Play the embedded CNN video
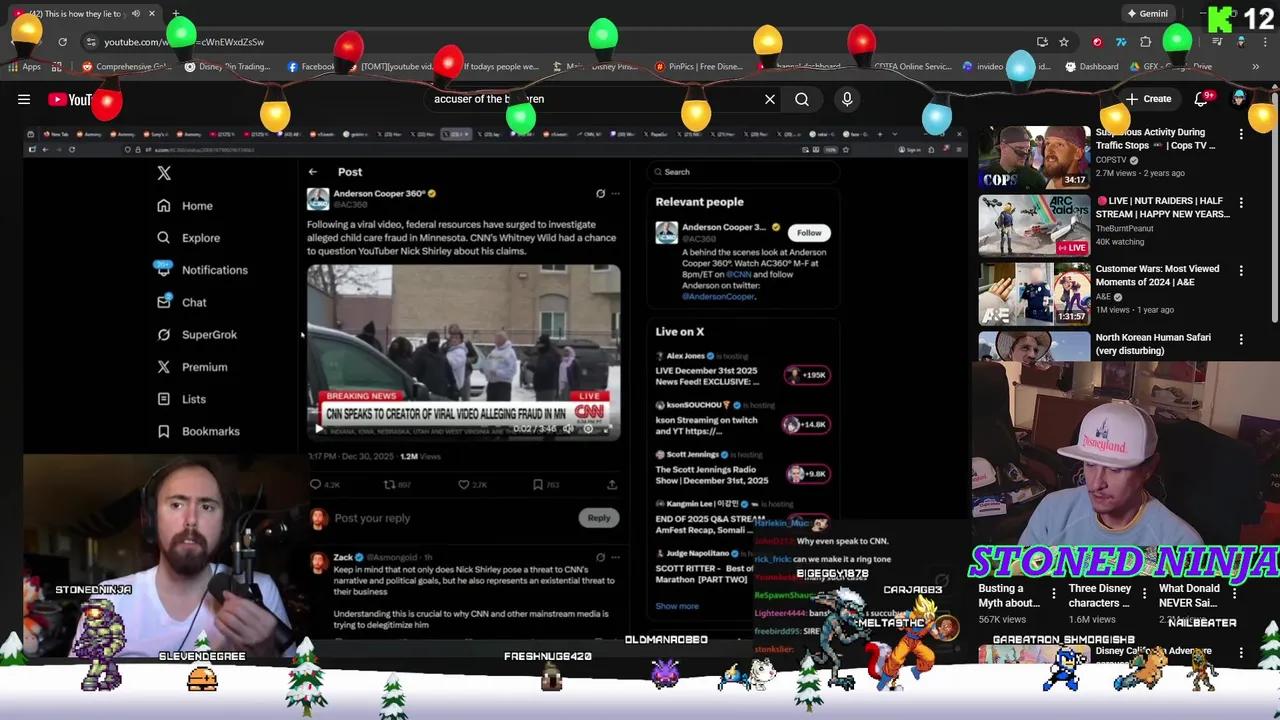This screenshot has width=1280, height=720. coord(320,429)
